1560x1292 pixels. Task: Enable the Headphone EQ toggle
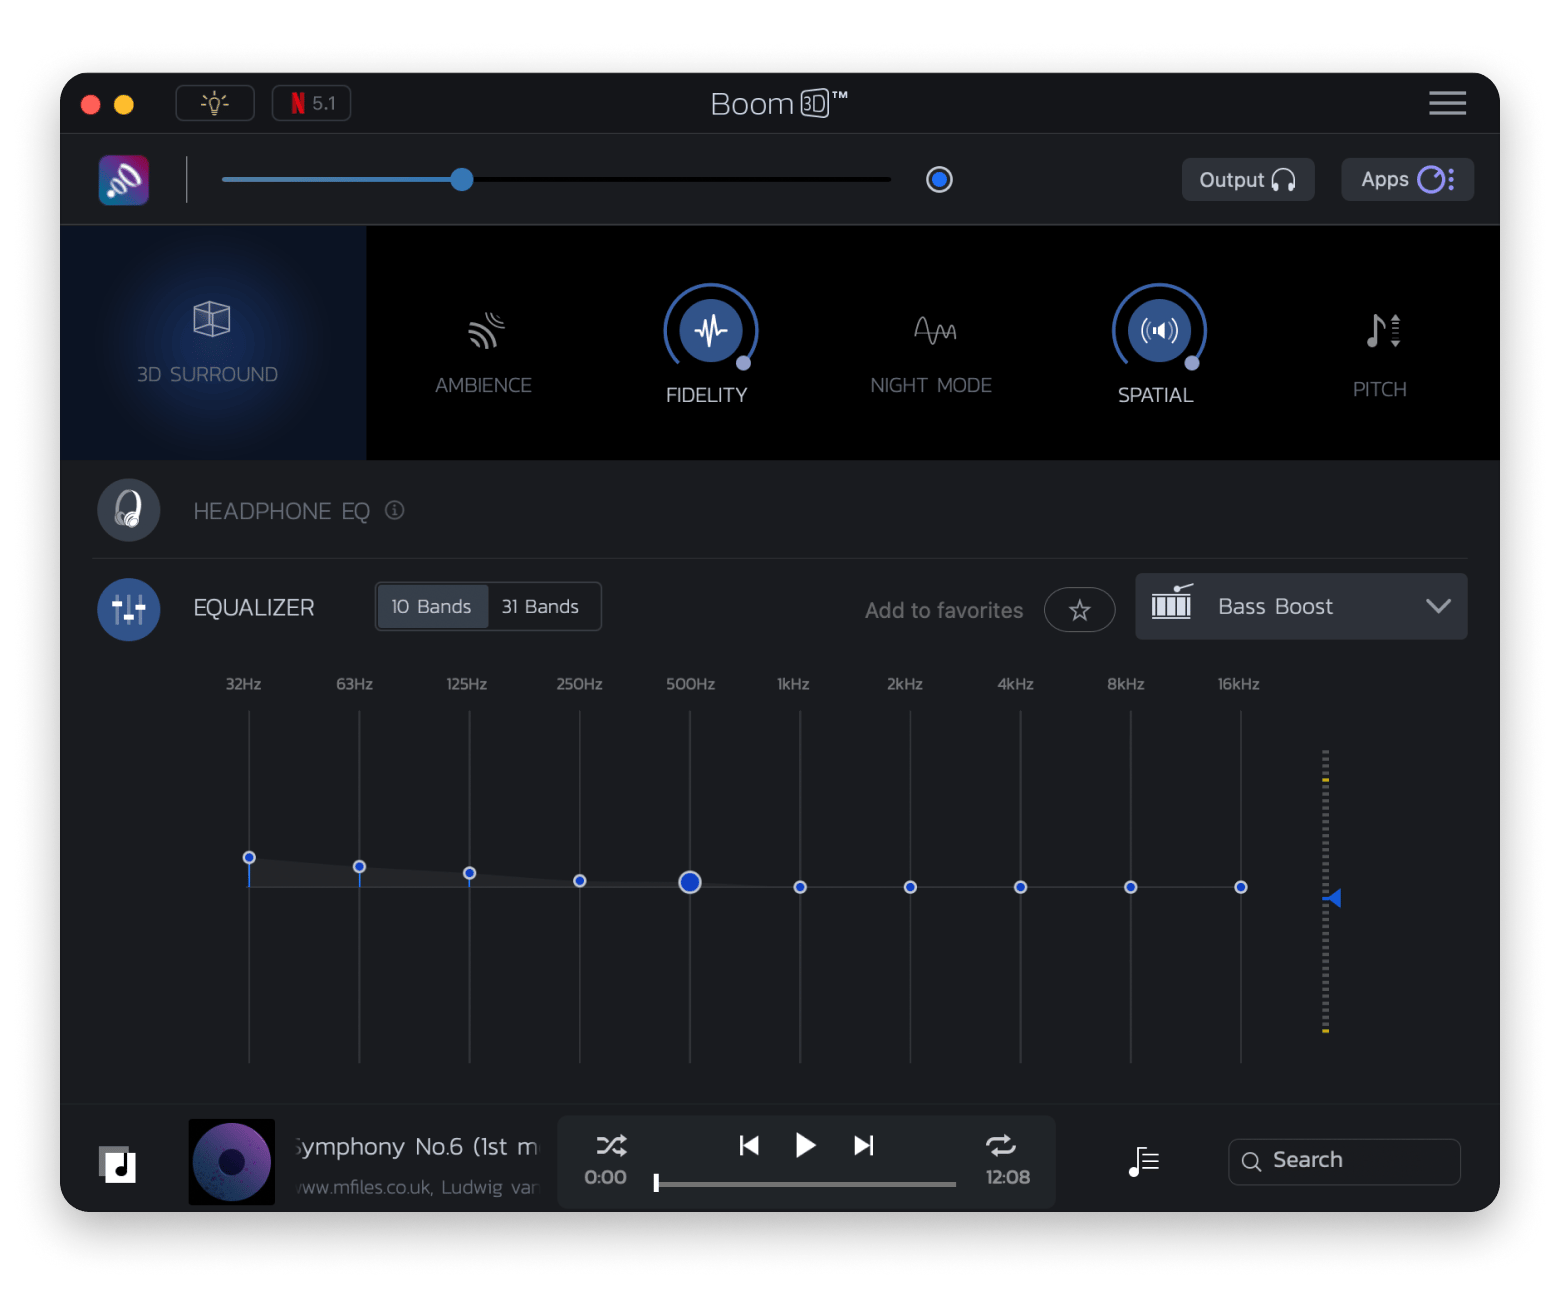(129, 510)
